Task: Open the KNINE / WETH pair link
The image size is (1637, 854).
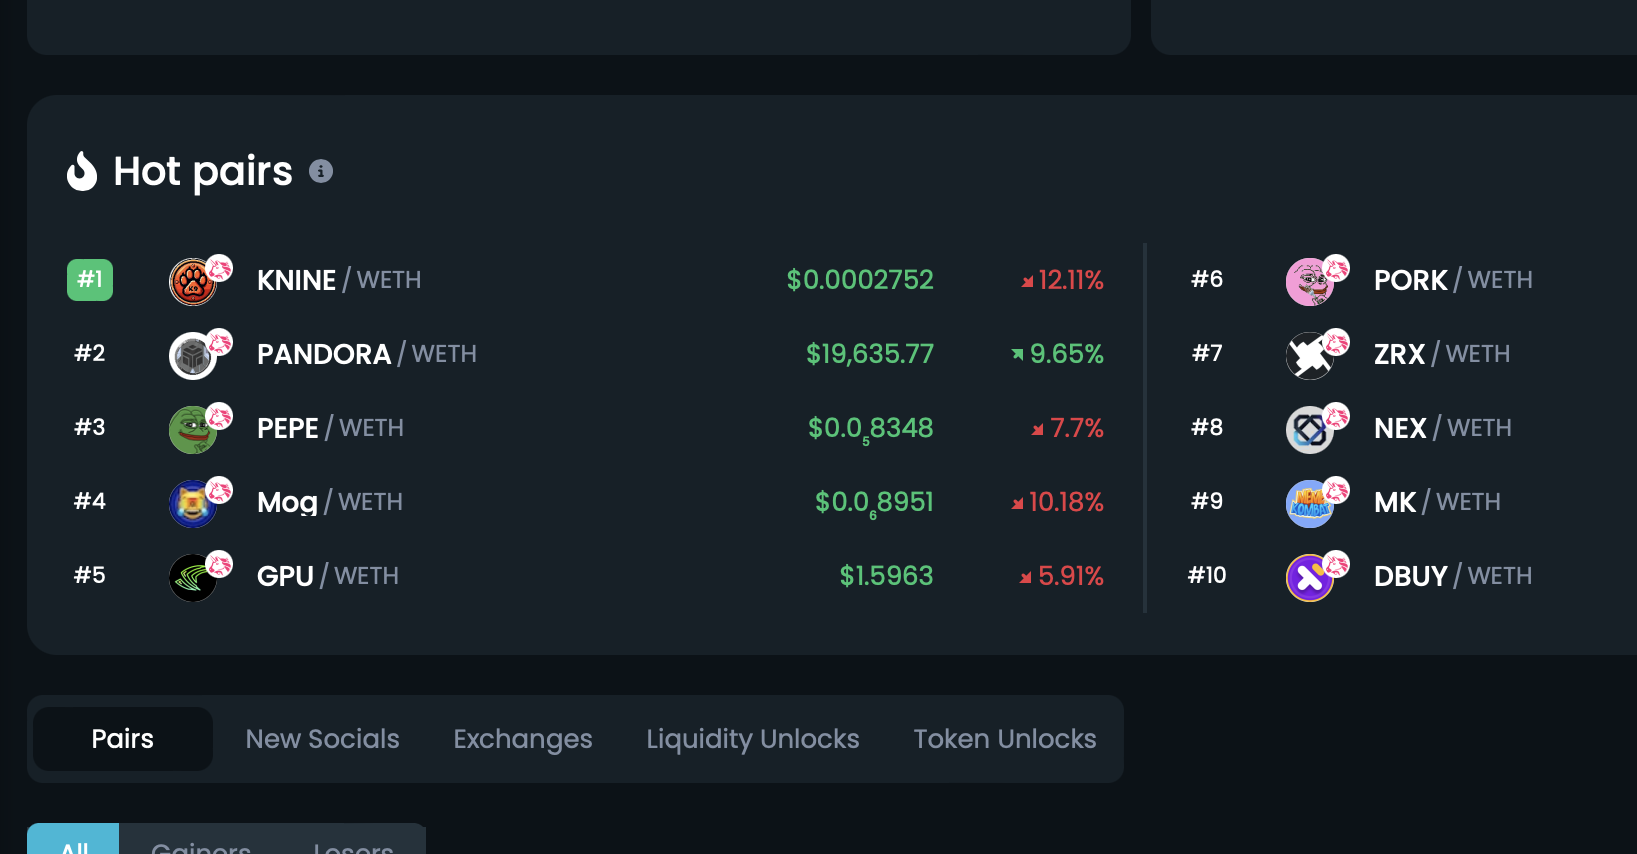Action: click(338, 280)
